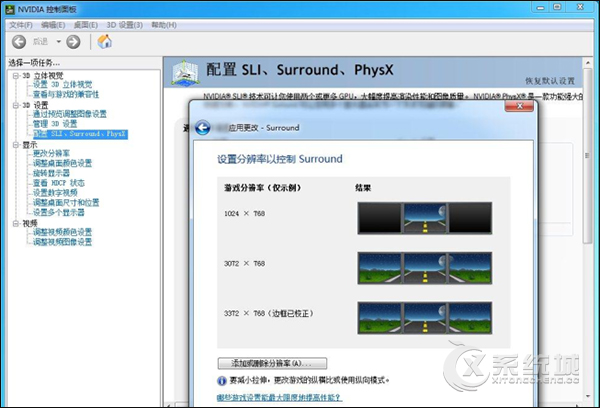Screen dimensions: 600x408
Task: Click the 1024 × 768 result thumbnail
Action: (x=425, y=218)
